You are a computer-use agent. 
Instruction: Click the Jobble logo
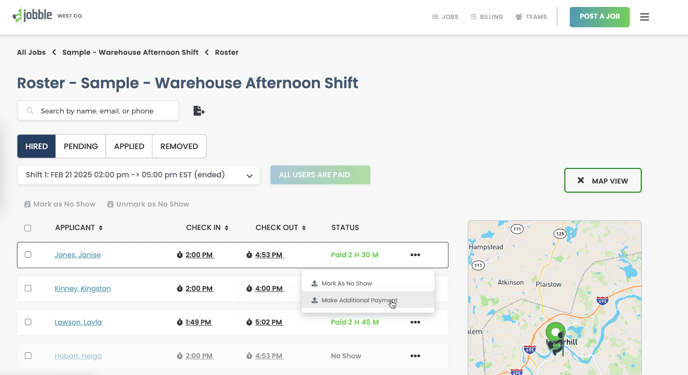click(x=32, y=15)
